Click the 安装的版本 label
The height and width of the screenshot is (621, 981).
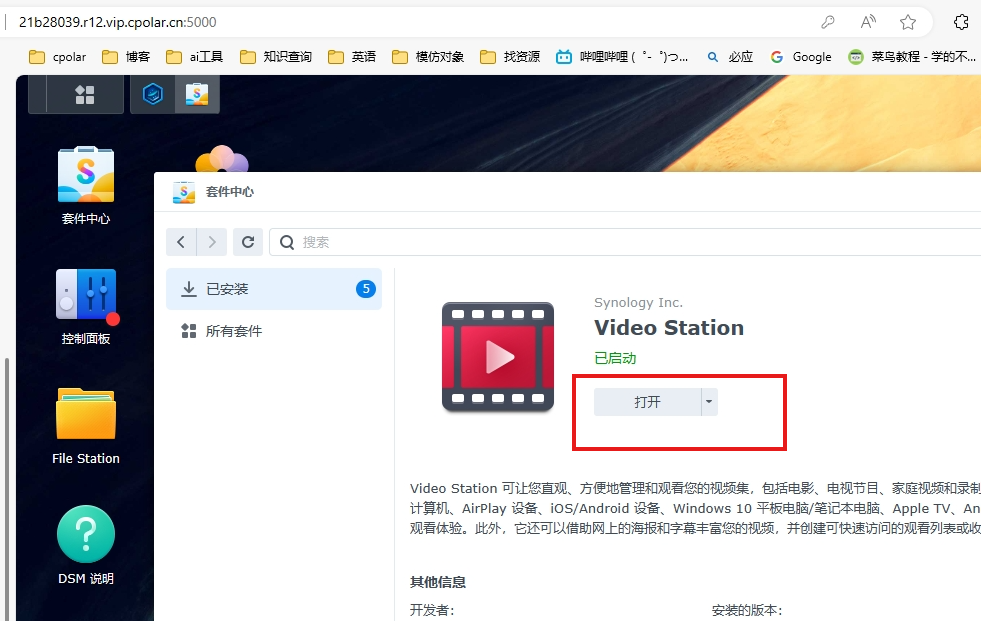tap(747, 610)
